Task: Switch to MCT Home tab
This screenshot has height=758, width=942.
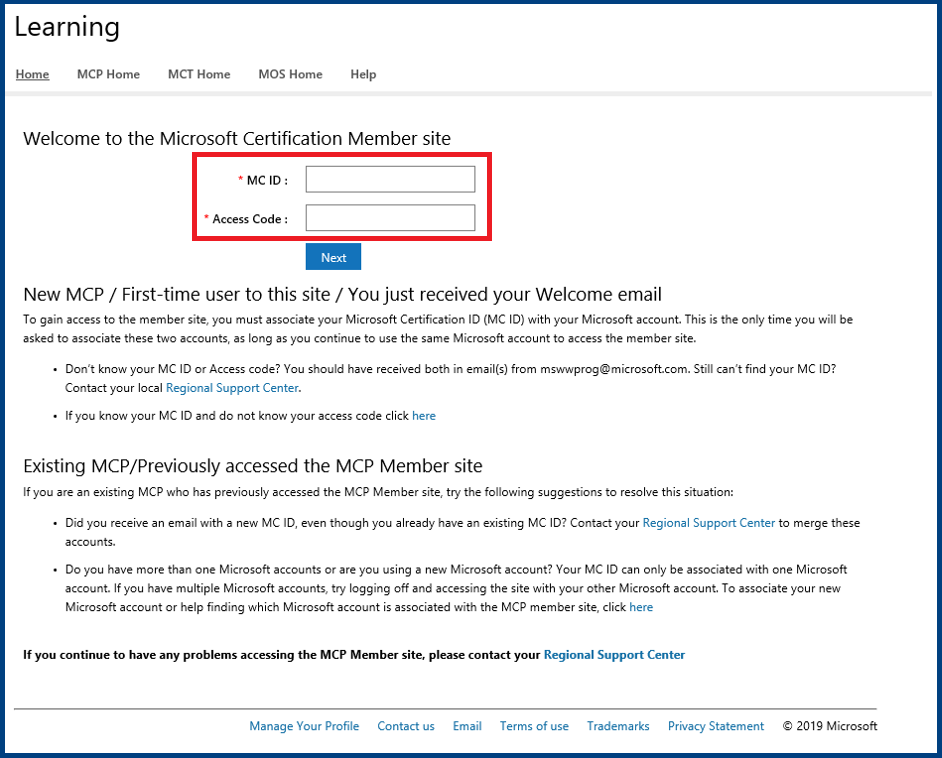Action: (199, 74)
